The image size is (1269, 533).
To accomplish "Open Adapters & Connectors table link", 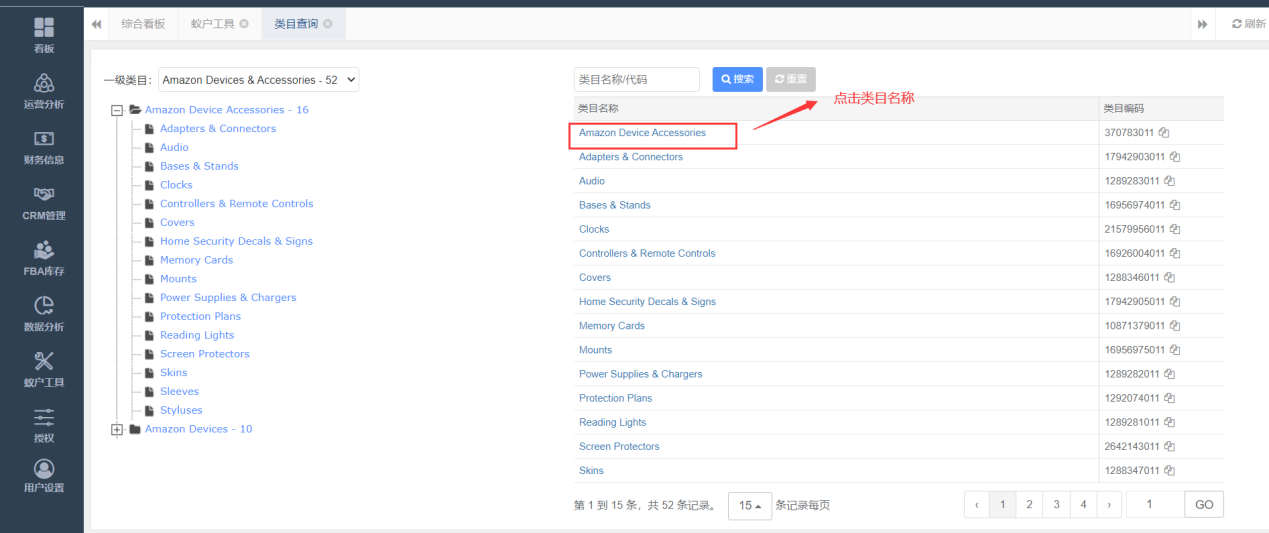I will pyautogui.click(x=631, y=157).
